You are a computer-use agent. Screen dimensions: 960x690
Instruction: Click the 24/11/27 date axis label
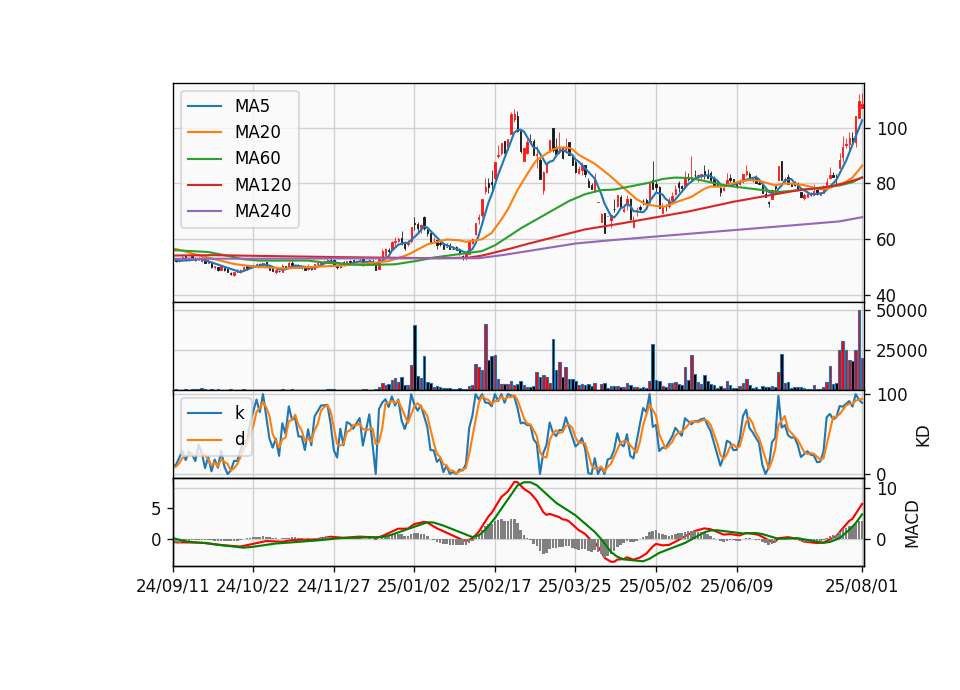[x=334, y=586]
